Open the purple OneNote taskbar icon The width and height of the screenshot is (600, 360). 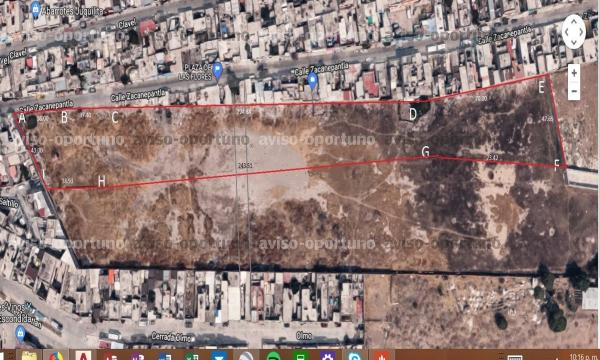[137, 356]
